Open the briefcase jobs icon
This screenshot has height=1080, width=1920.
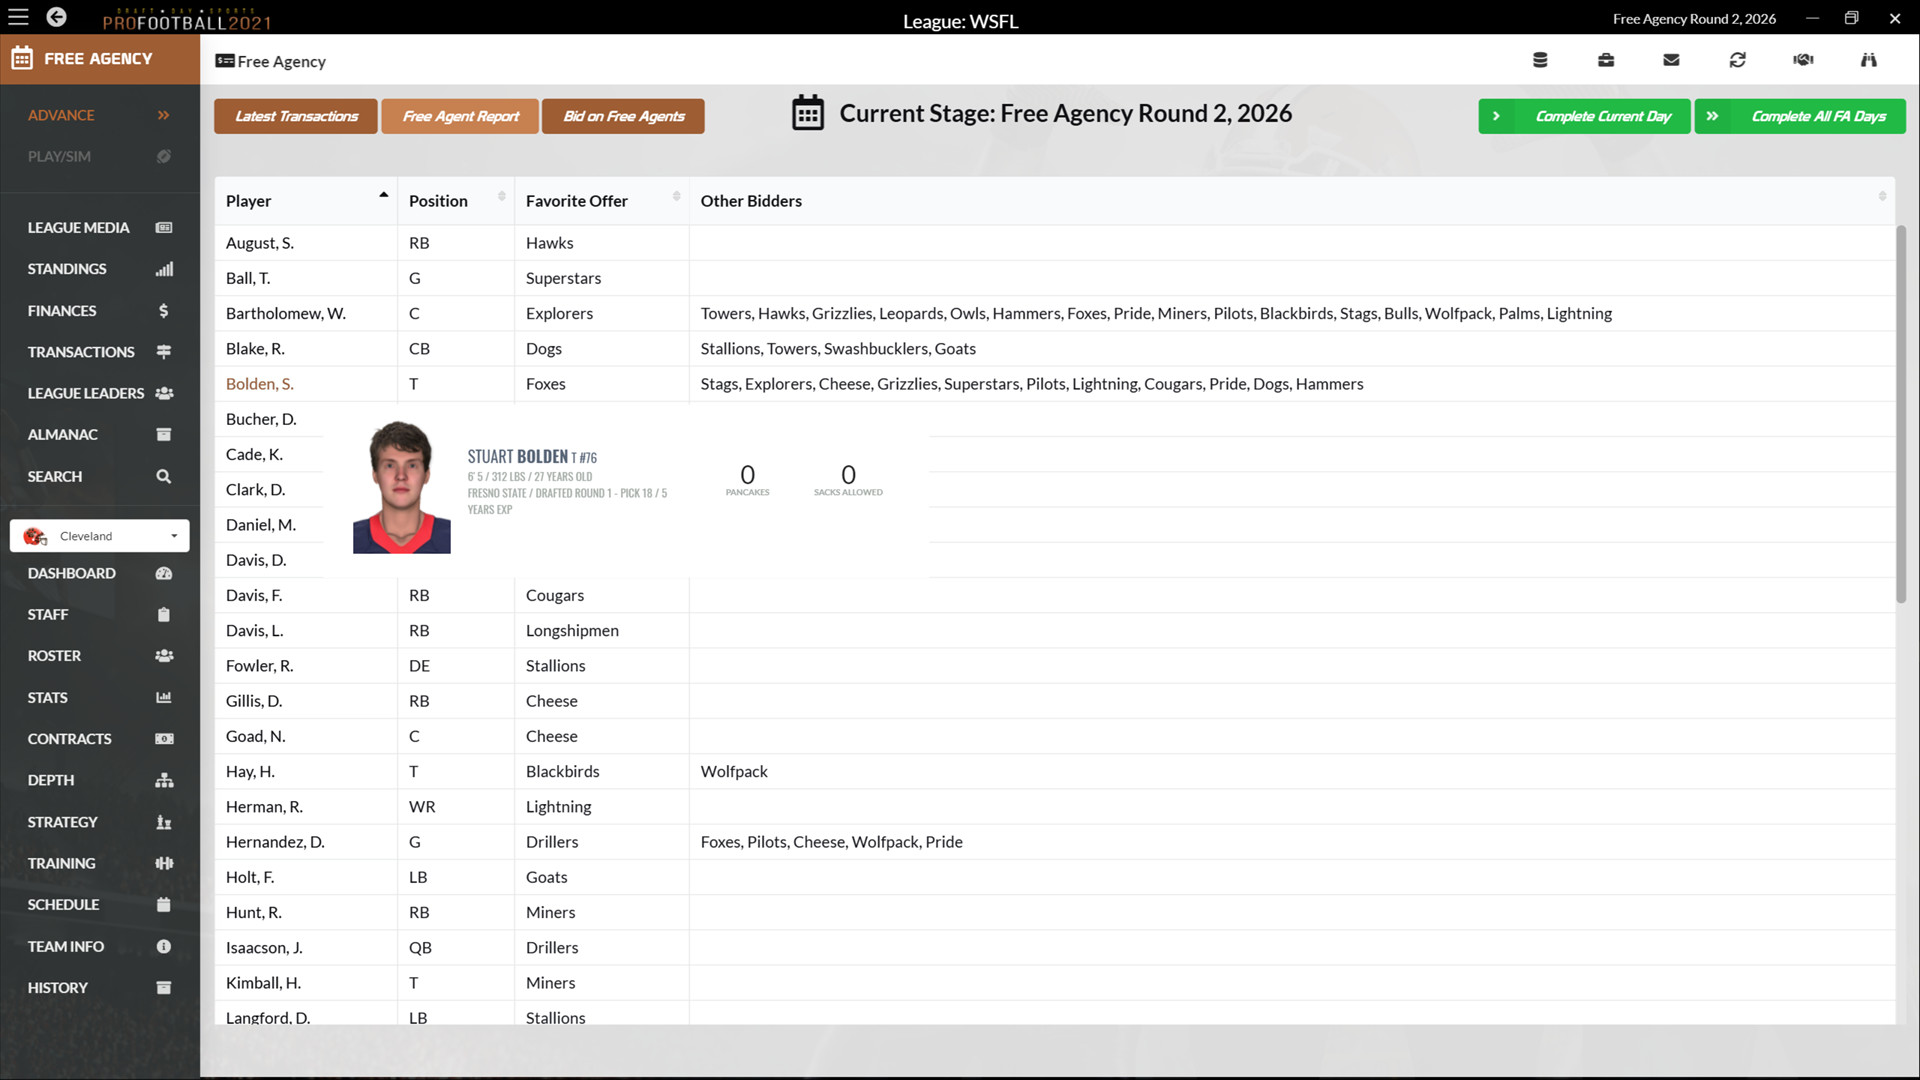[1606, 60]
